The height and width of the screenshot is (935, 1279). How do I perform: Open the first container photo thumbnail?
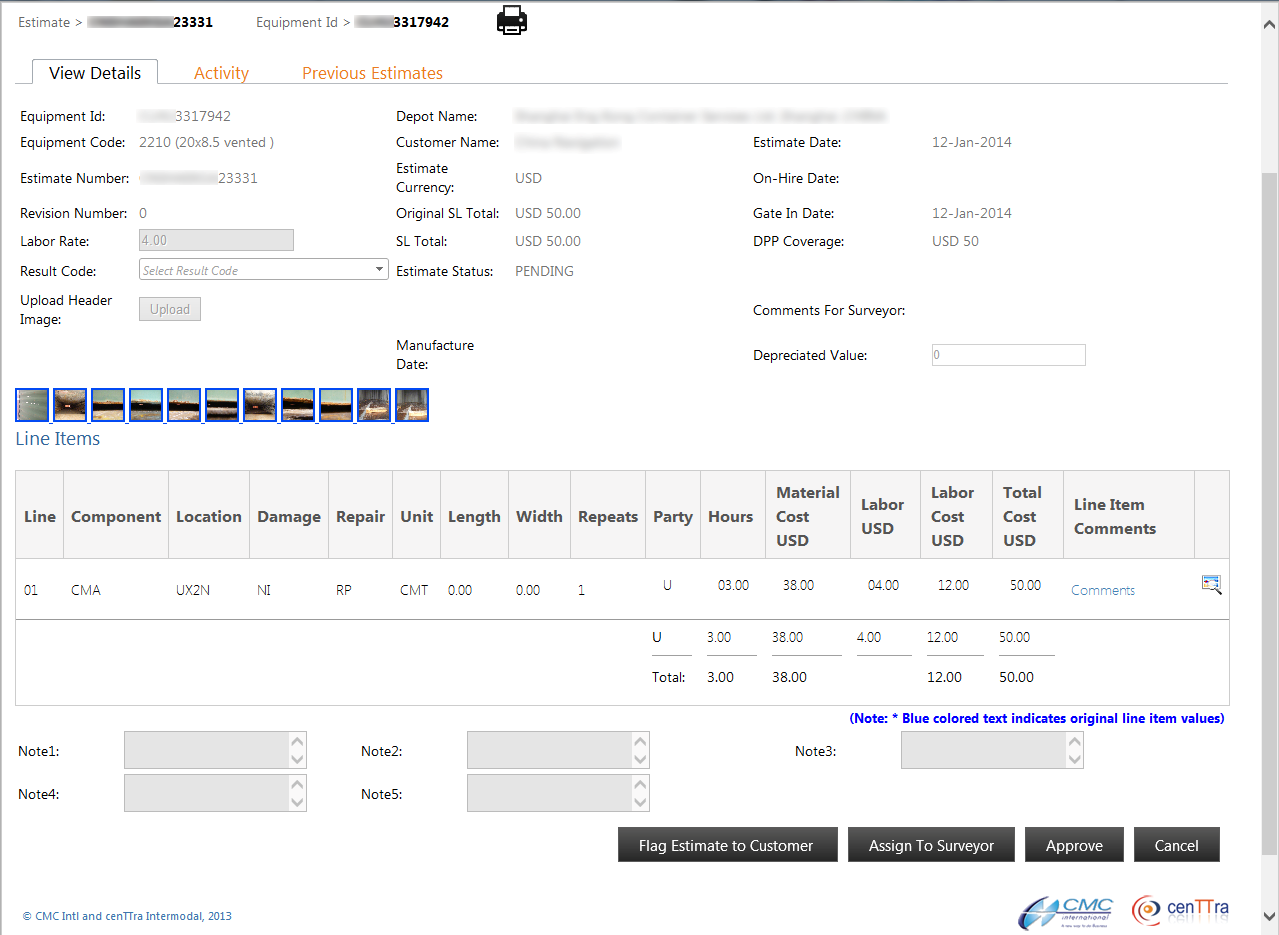[31, 404]
